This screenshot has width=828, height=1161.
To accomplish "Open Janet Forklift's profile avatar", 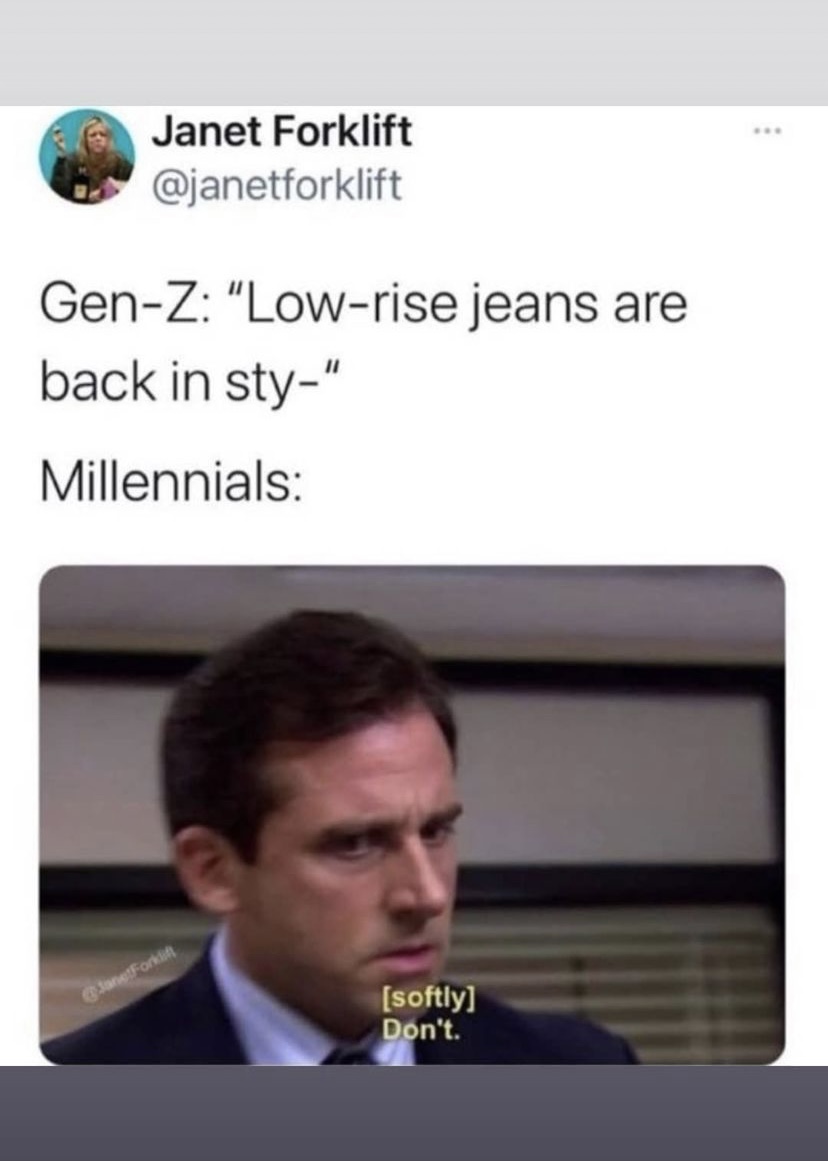I will (87, 156).
